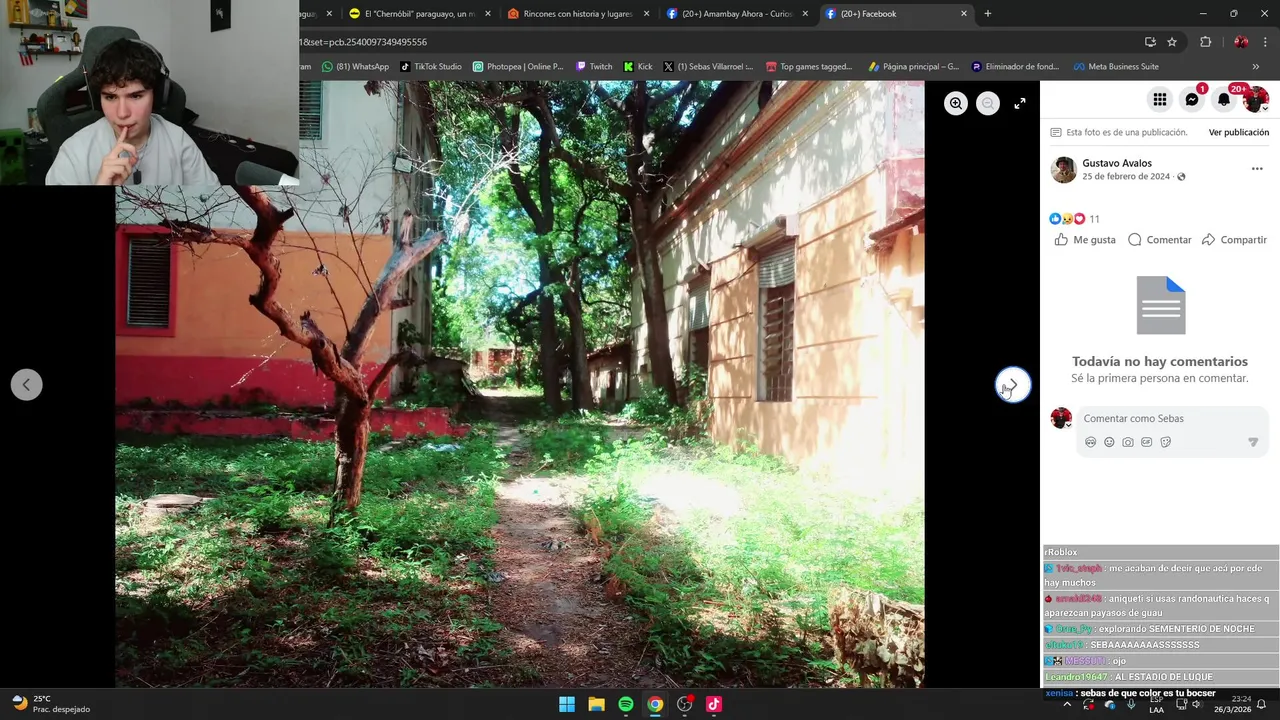Viewport: 1280px width, 720px height.
Task: Open Facebook notifications bell
Action: coord(1224,99)
